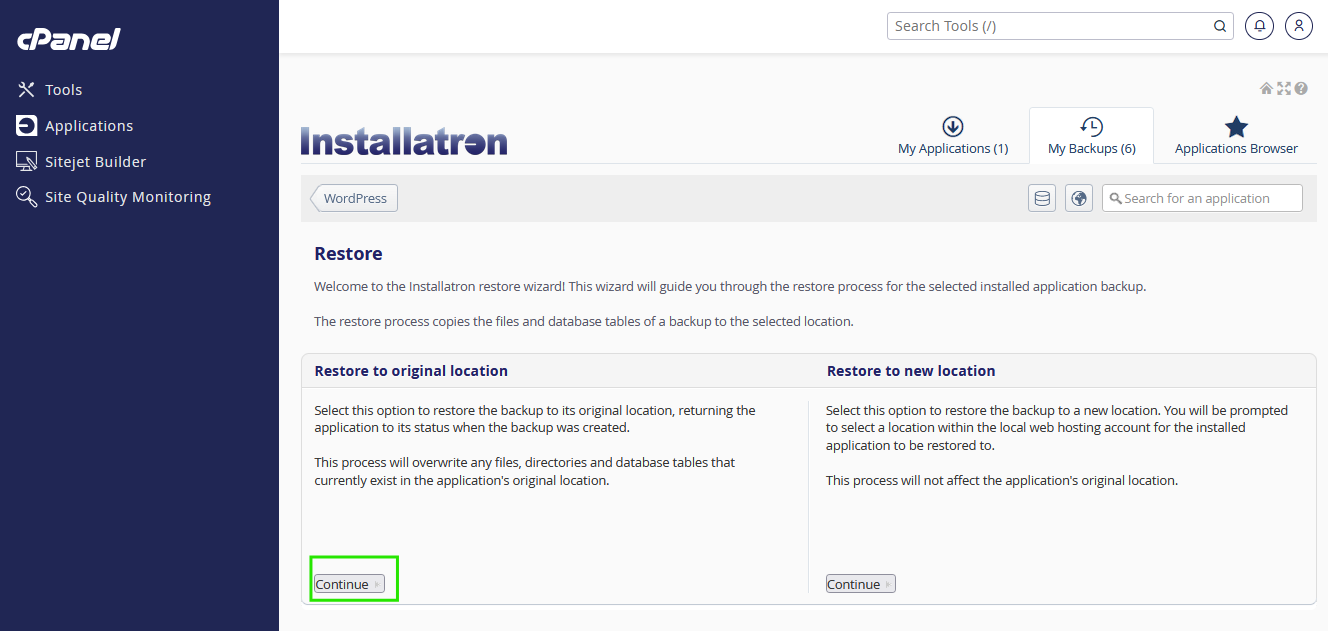The image size is (1328, 631).
Task: Go back to the WordPress breadcrumb
Action: pos(354,198)
